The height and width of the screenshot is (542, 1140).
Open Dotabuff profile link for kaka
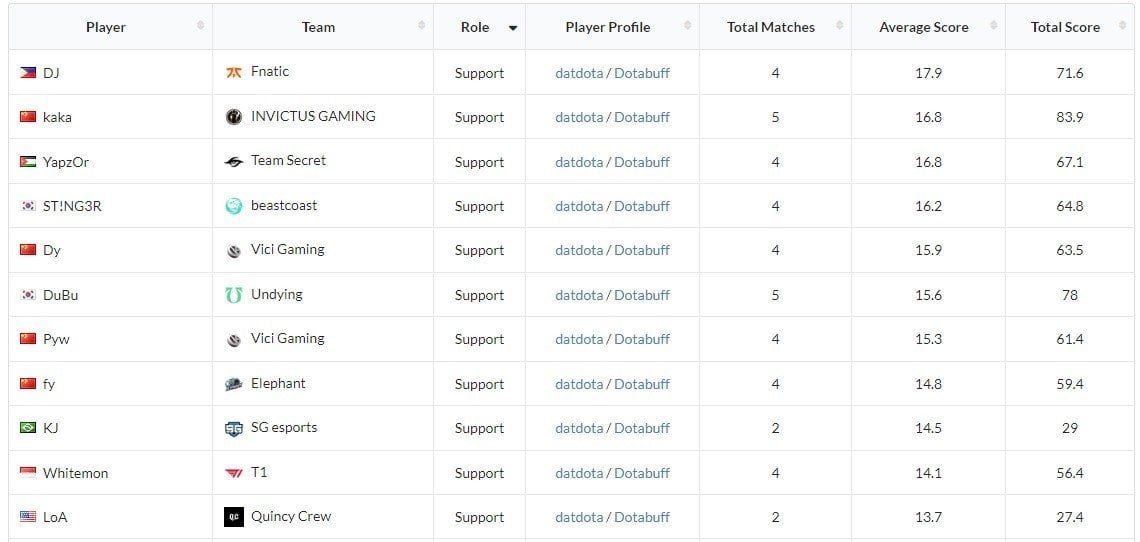coord(642,117)
